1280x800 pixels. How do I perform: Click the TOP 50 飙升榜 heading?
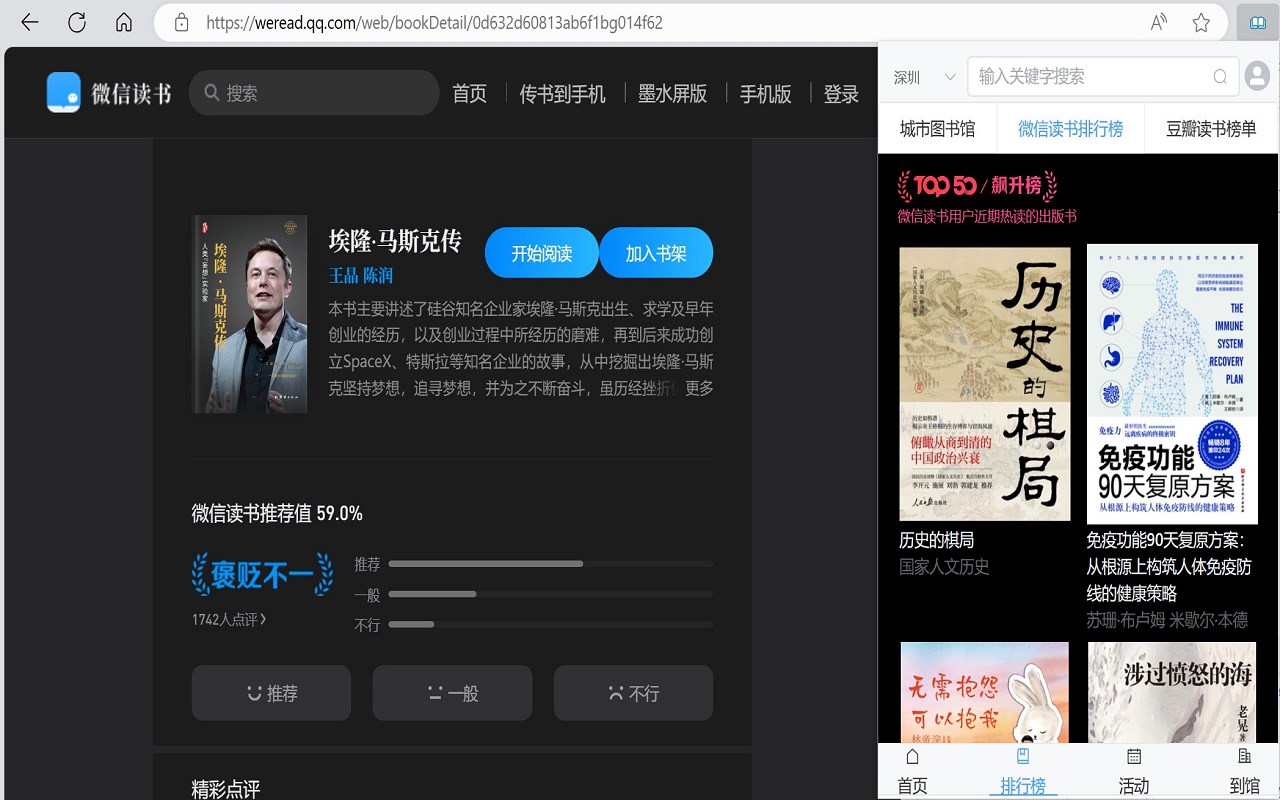977,185
